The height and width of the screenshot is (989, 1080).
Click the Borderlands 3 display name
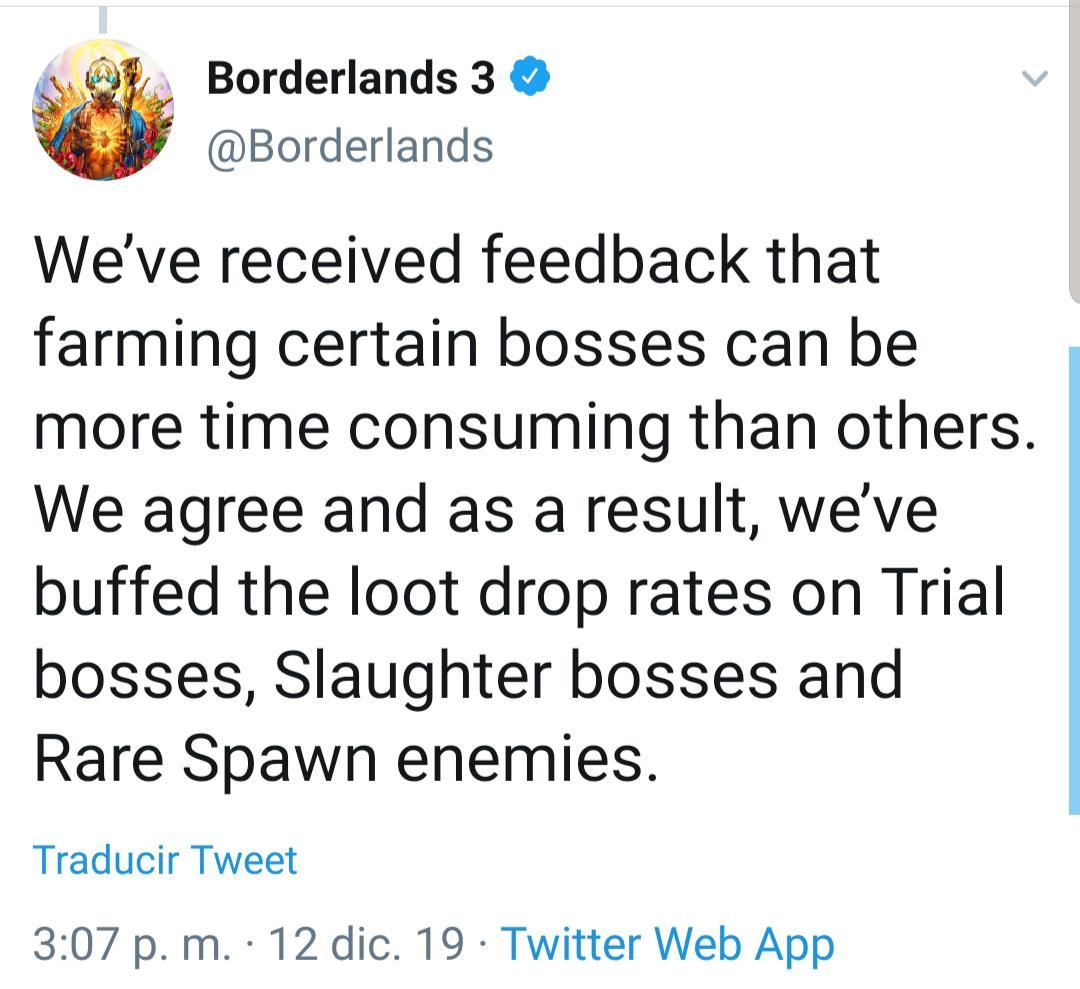pyautogui.click(x=350, y=78)
